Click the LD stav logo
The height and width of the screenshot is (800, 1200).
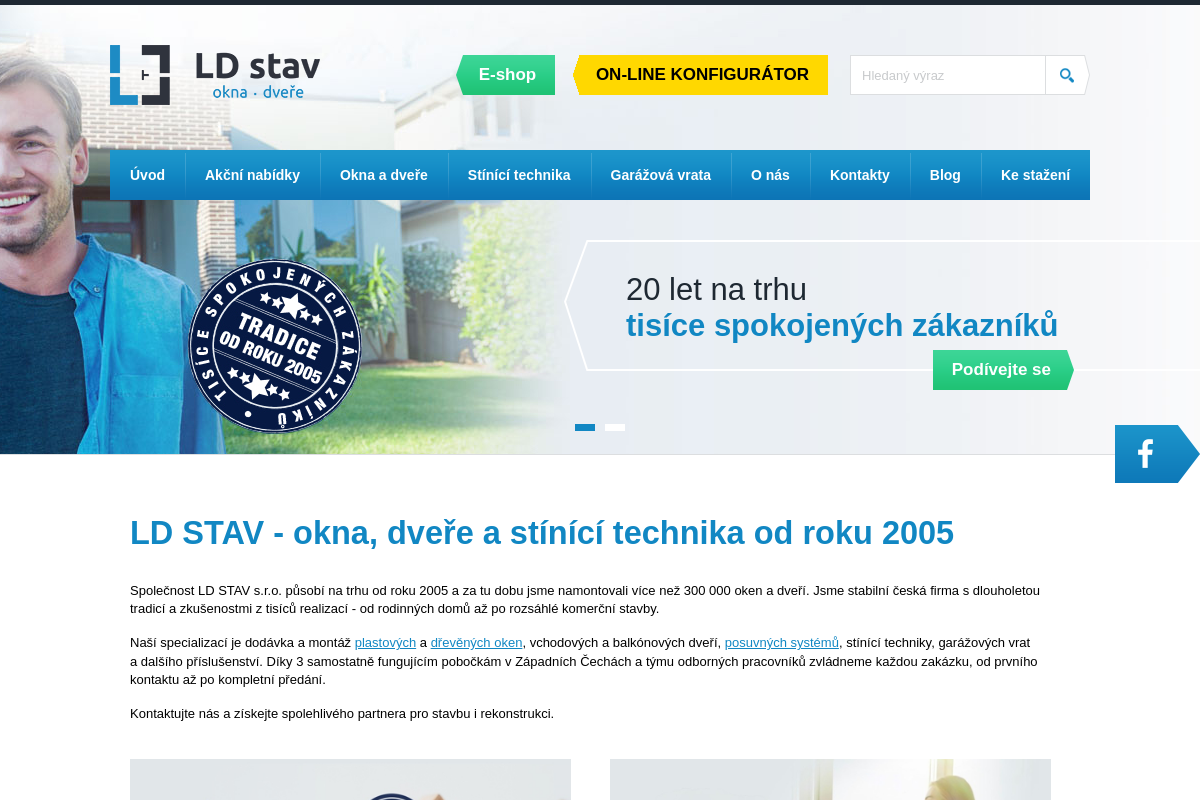(214, 74)
